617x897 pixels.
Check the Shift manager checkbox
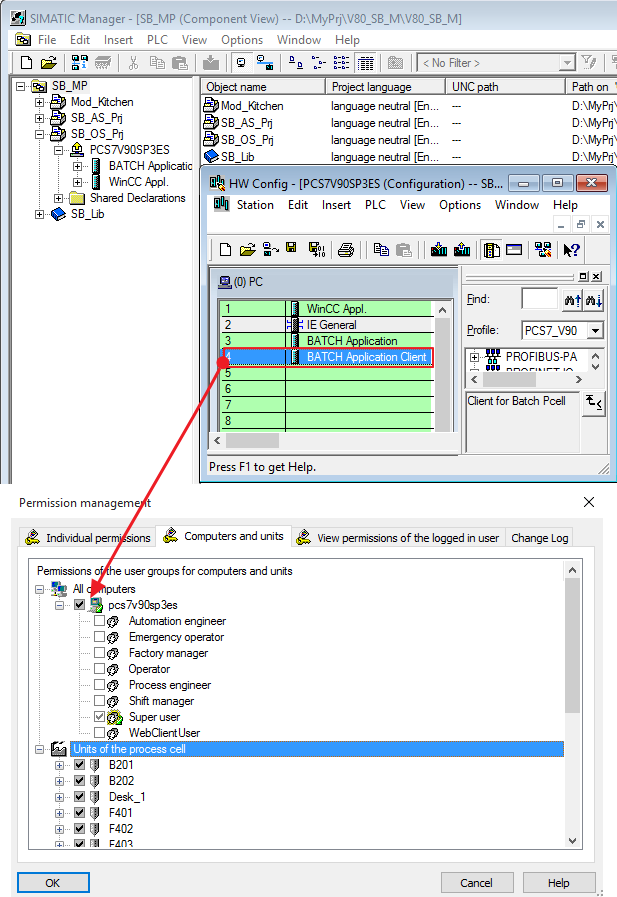[x=99, y=700]
